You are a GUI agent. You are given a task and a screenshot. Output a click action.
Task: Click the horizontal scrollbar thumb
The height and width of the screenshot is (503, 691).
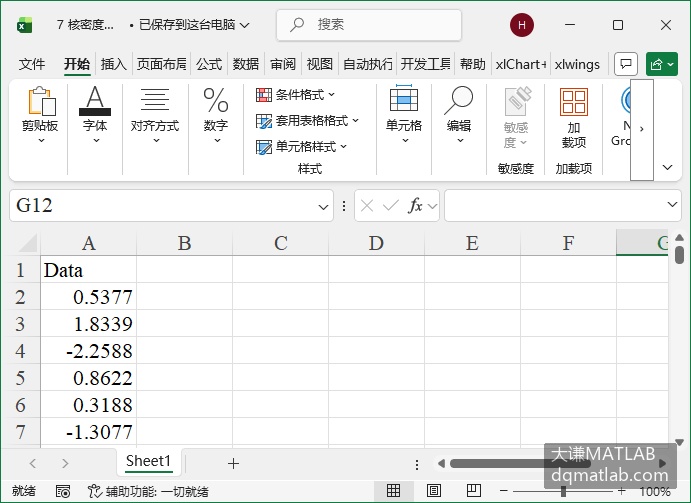(x=520, y=463)
